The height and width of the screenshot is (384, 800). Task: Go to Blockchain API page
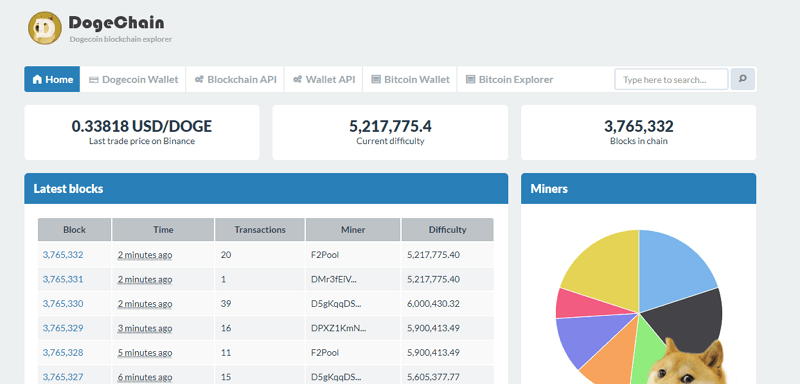235,79
